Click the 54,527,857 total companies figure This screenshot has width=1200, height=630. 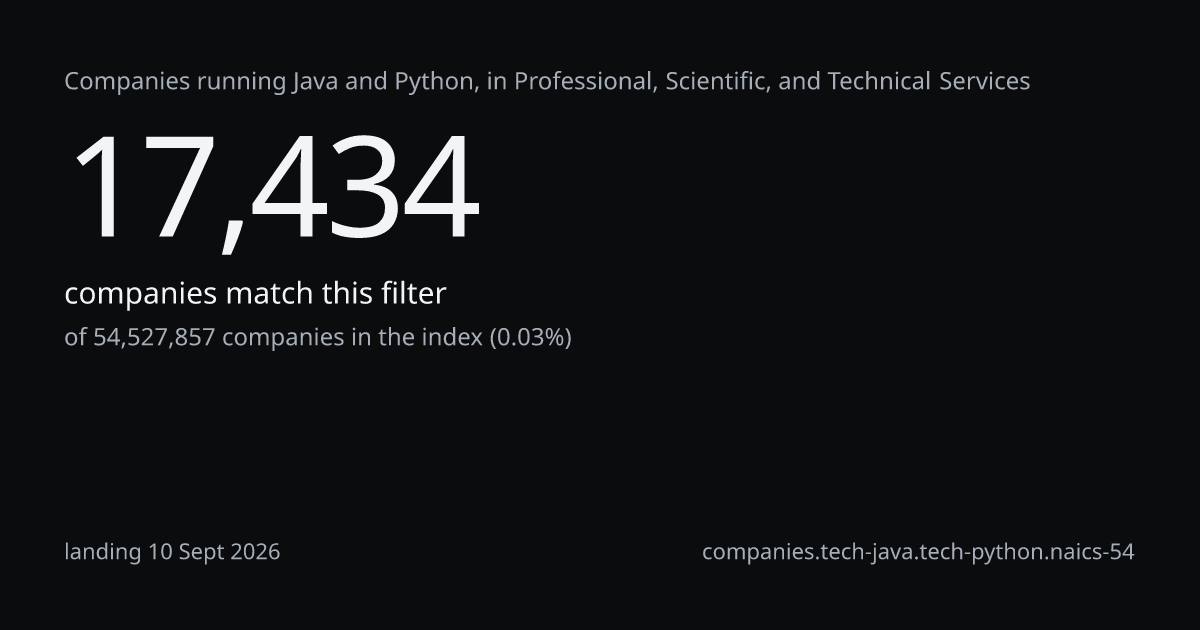[x=154, y=338]
